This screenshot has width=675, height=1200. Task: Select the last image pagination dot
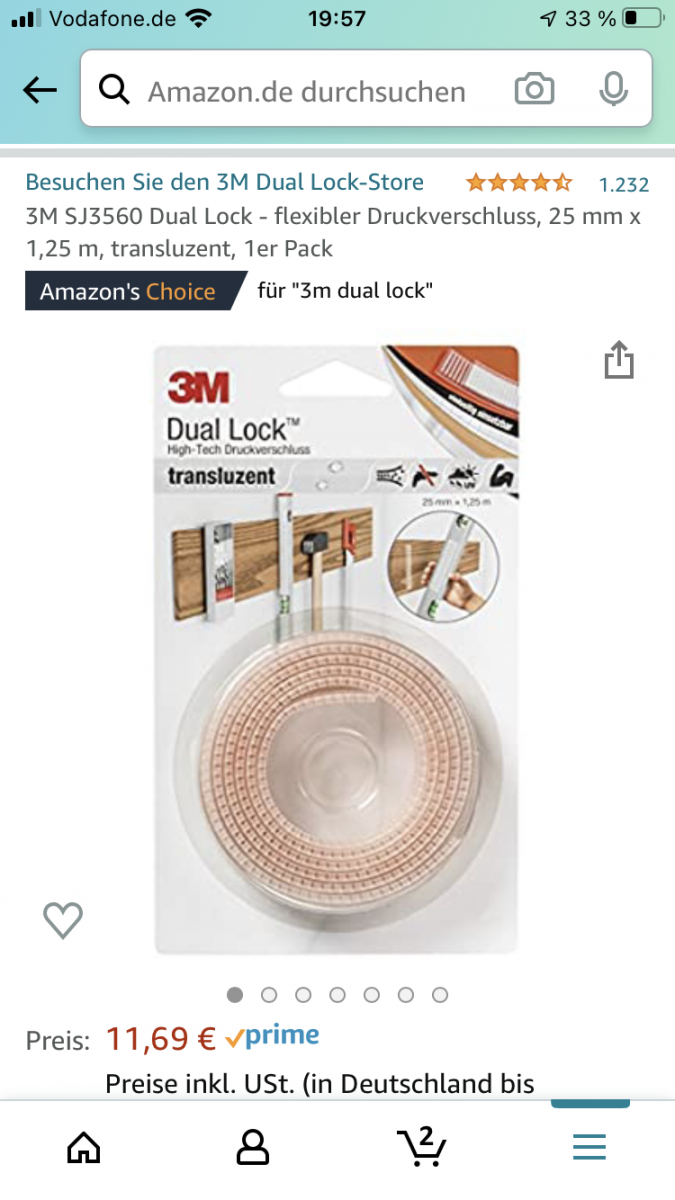click(440, 995)
